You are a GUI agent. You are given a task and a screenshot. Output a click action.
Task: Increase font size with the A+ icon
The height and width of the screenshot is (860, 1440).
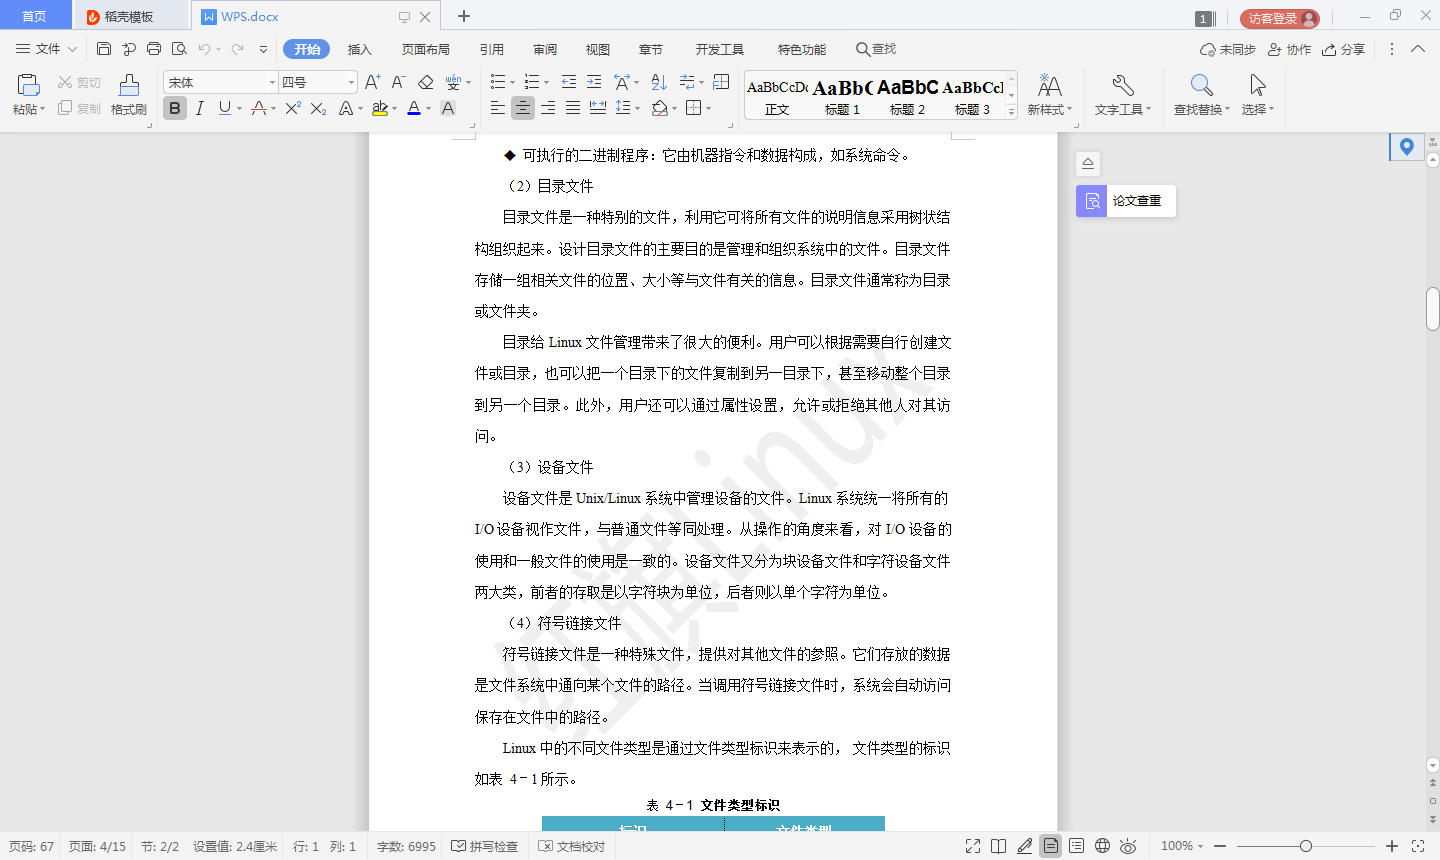click(x=372, y=82)
